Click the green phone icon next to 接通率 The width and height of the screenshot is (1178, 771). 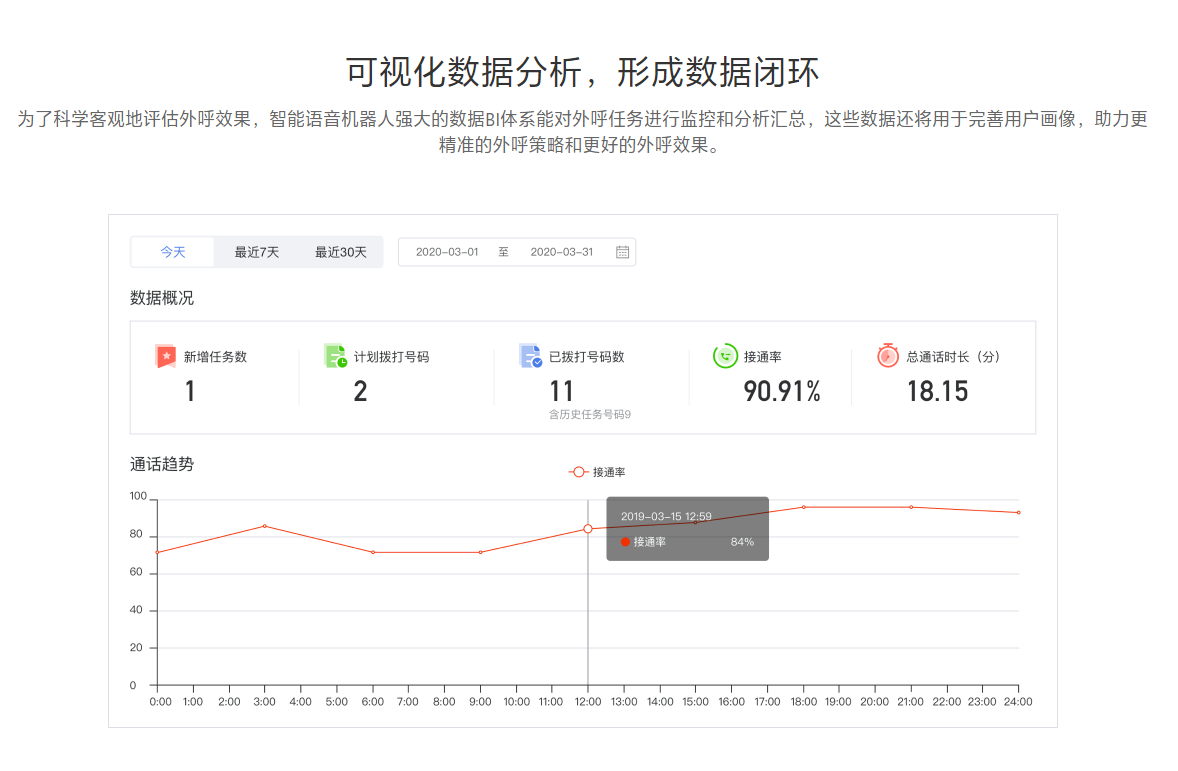tap(726, 356)
